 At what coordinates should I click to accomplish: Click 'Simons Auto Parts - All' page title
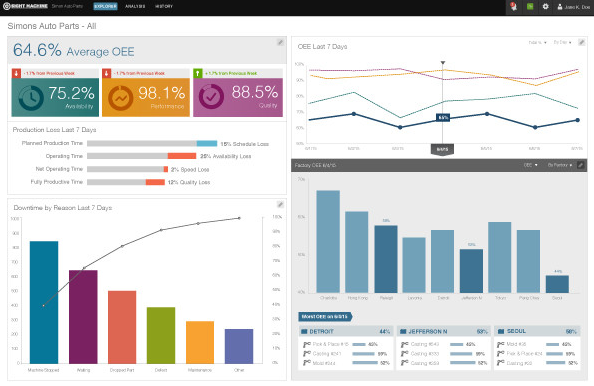(52, 26)
